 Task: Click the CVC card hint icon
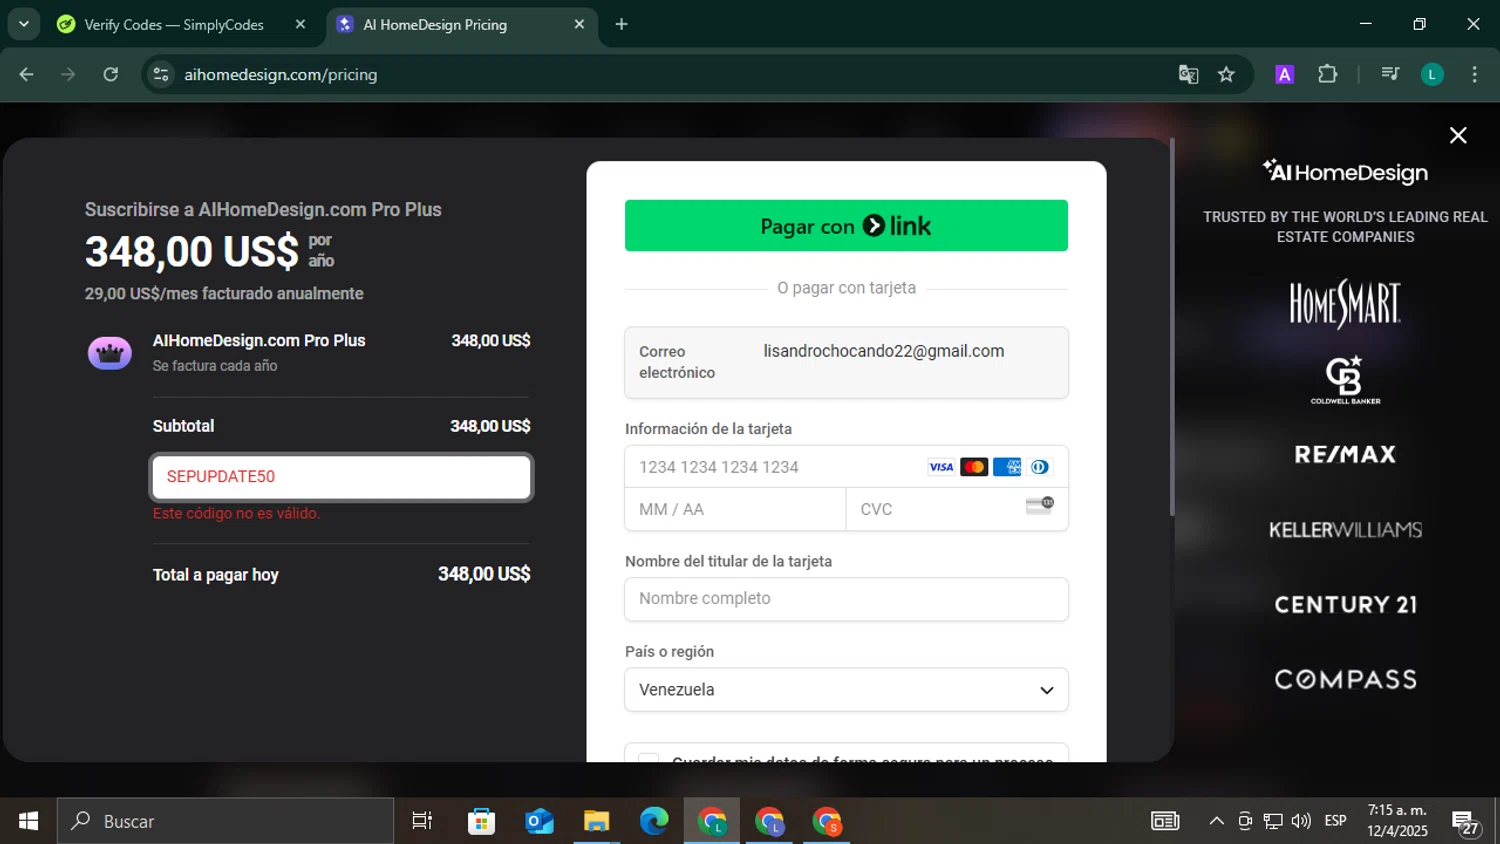click(1040, 505)
